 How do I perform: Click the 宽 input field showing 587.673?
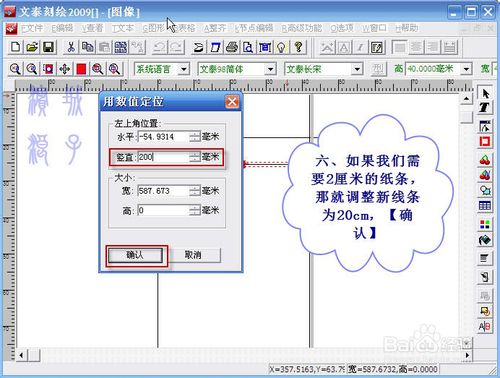pos(164,191)
